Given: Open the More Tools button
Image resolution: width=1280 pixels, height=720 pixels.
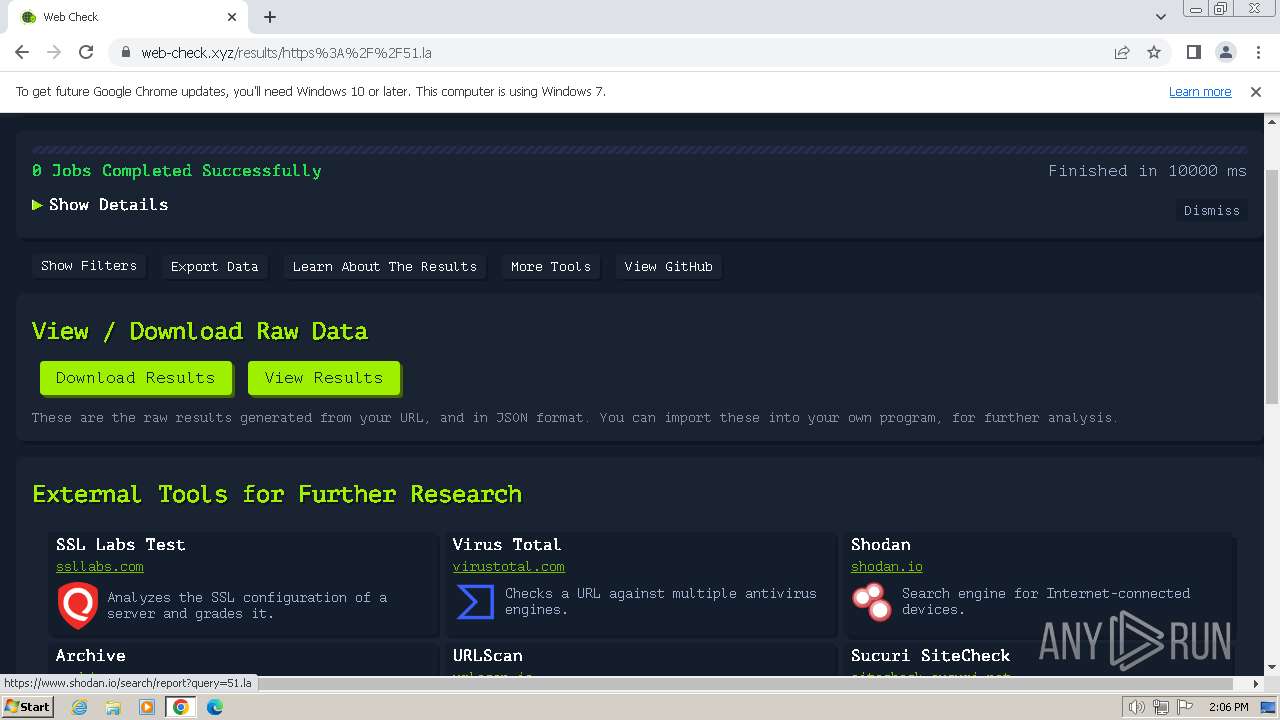Looking at the screenshot, I should pos(550,267).
